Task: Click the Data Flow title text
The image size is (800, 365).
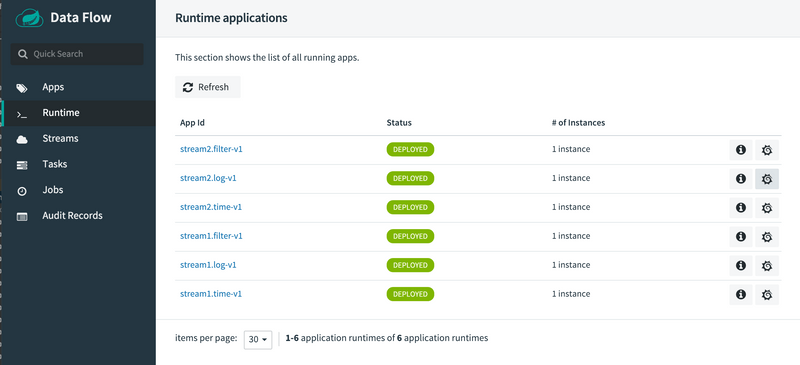Action: 81,18
